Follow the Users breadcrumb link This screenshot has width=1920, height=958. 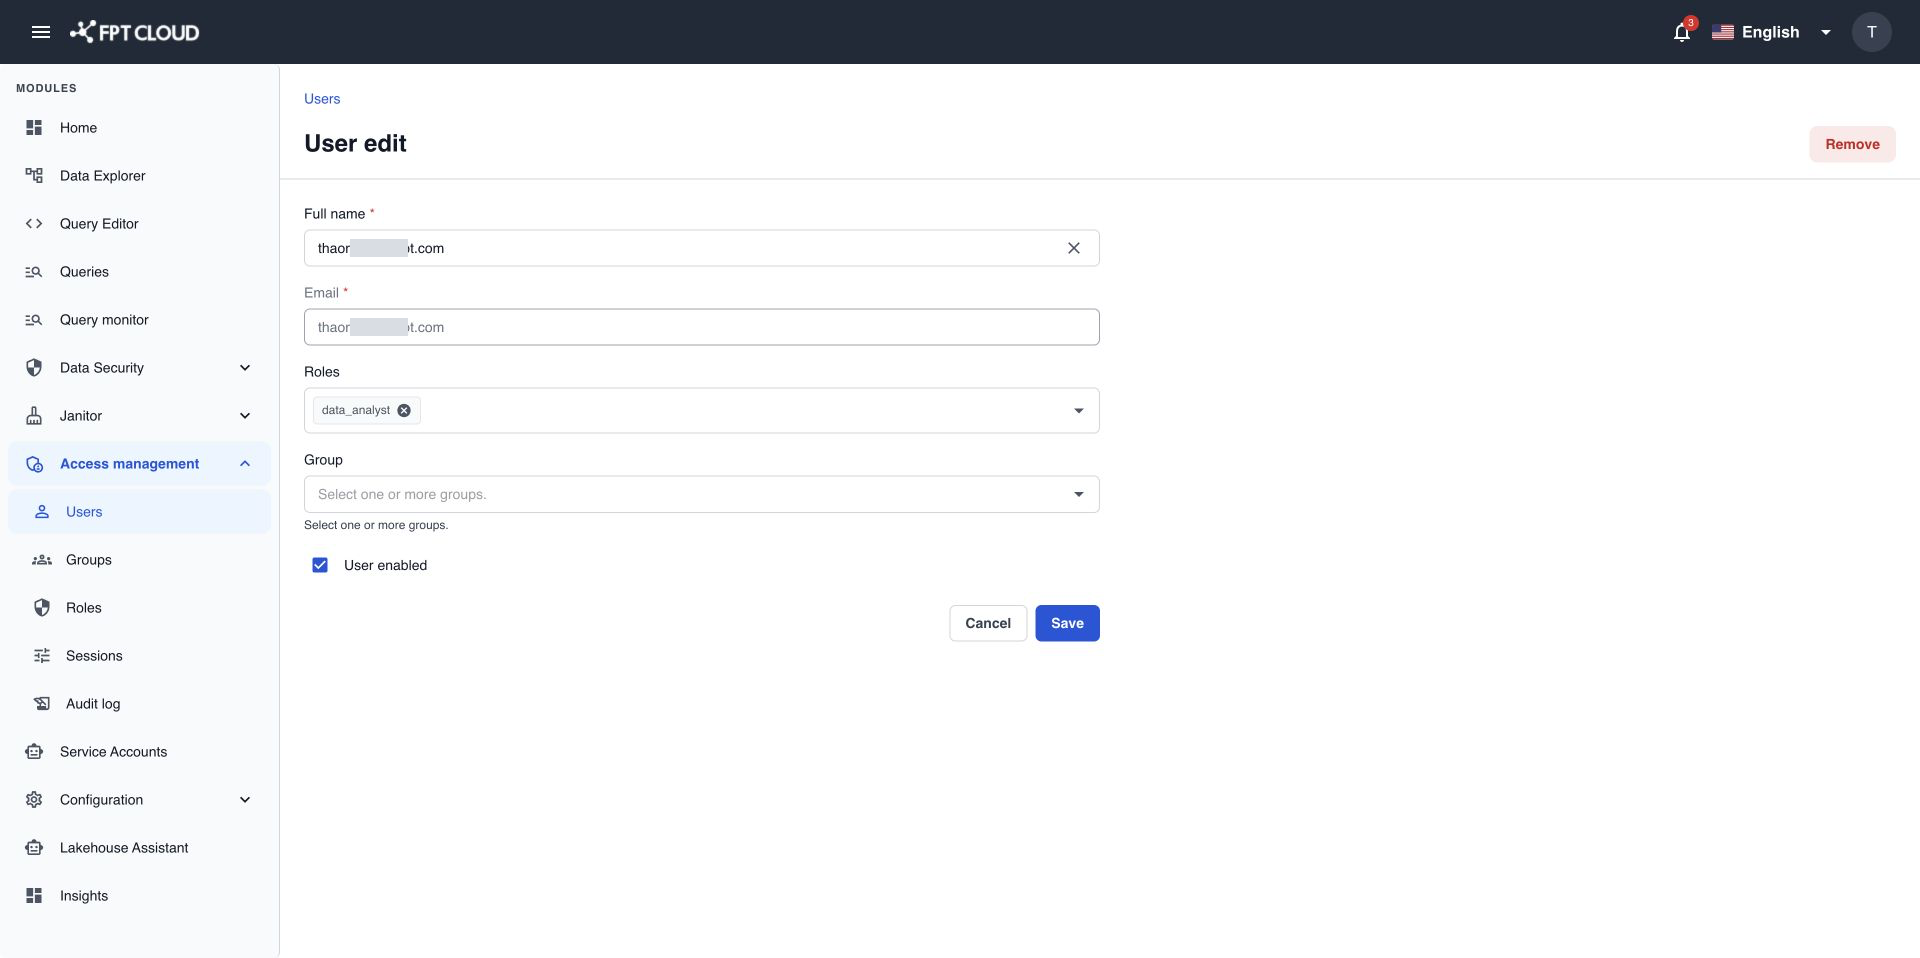tap(322, 99)
